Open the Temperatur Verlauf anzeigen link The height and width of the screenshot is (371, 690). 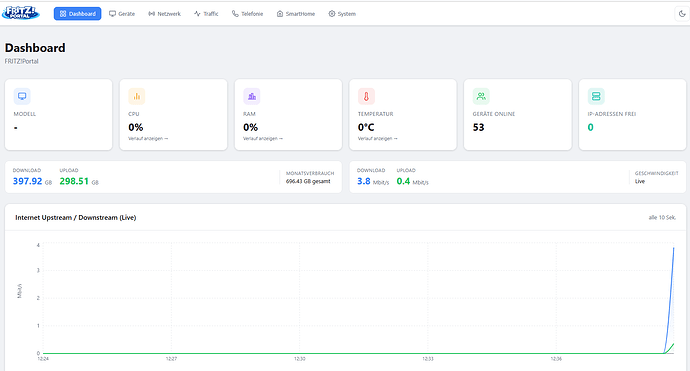click(x=378, y=138)
